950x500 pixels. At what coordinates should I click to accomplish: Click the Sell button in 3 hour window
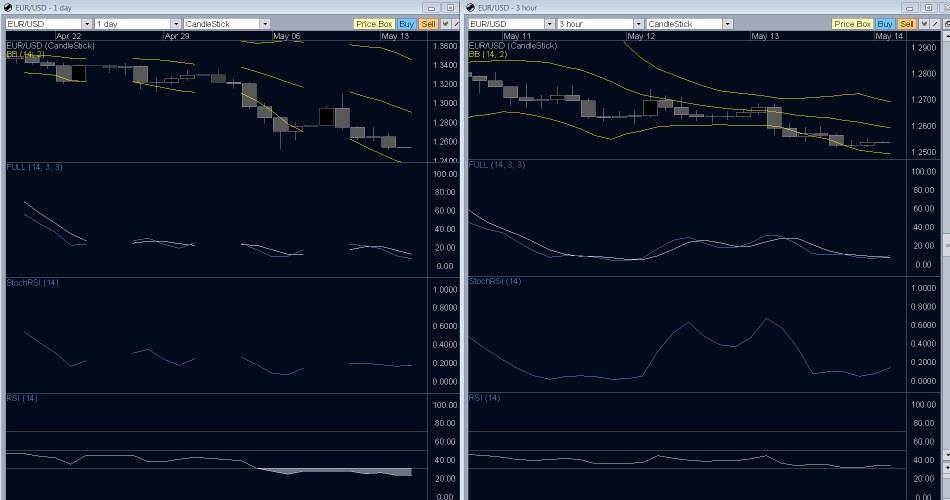906,24
